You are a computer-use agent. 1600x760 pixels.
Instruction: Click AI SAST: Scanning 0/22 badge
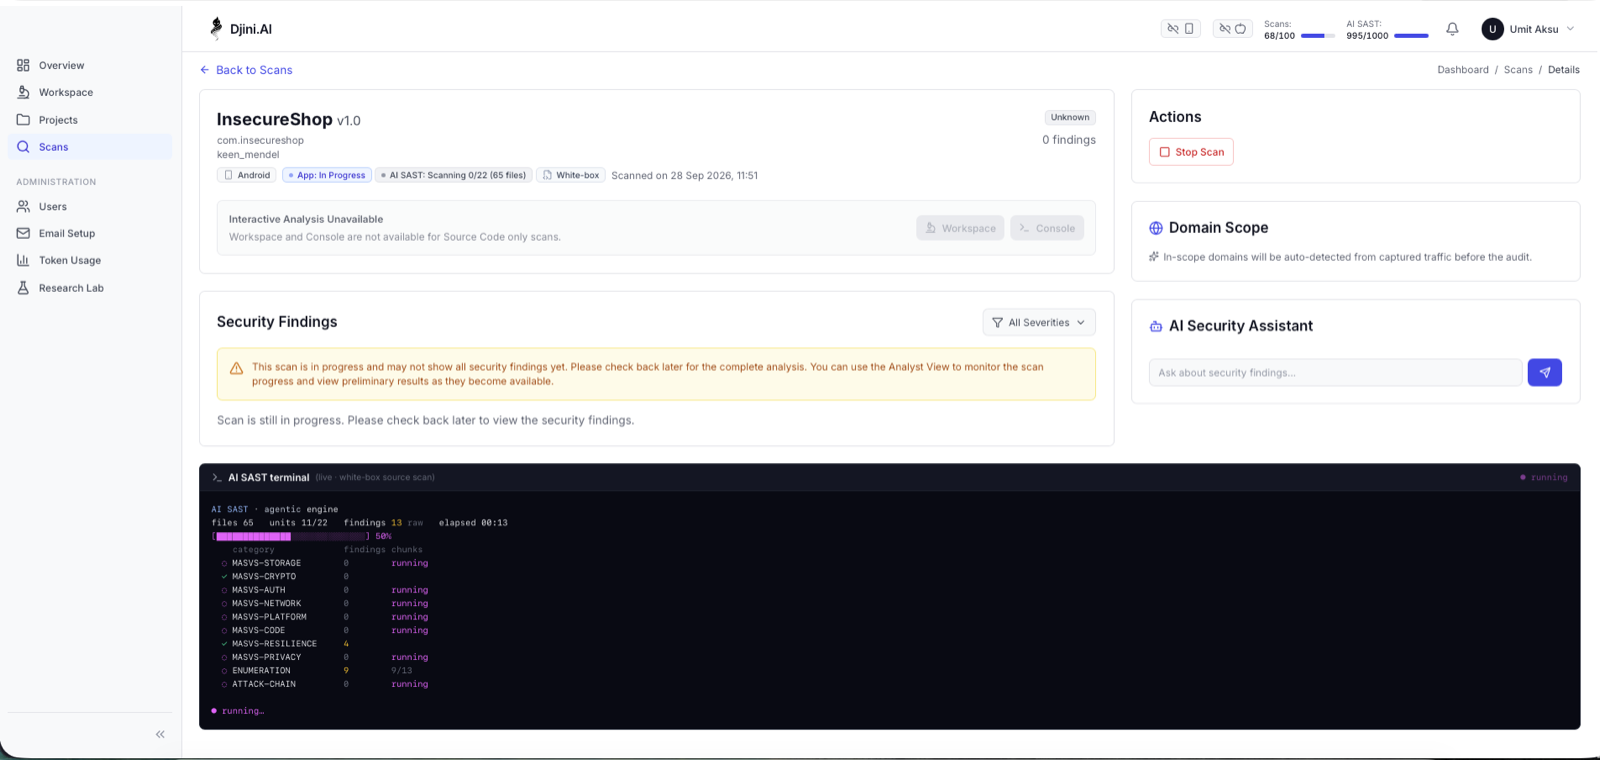pos(454,175)
